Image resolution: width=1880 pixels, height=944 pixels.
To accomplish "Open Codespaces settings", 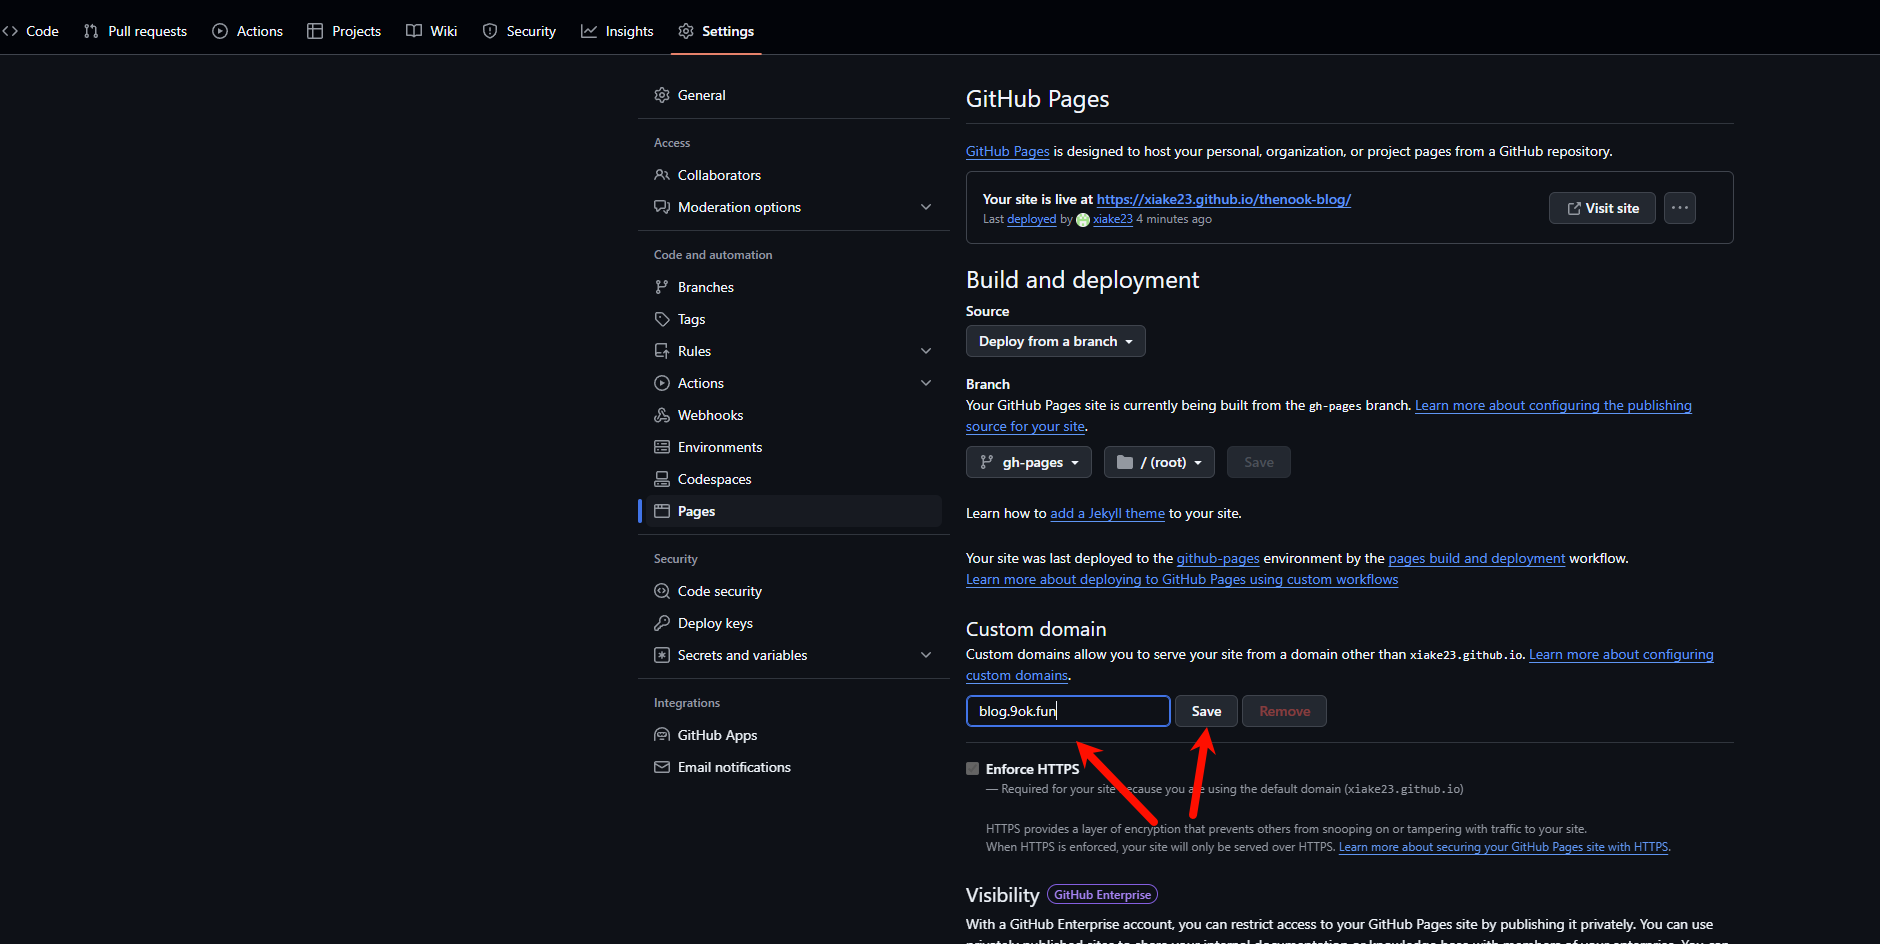I will click(x=794, y=479).
